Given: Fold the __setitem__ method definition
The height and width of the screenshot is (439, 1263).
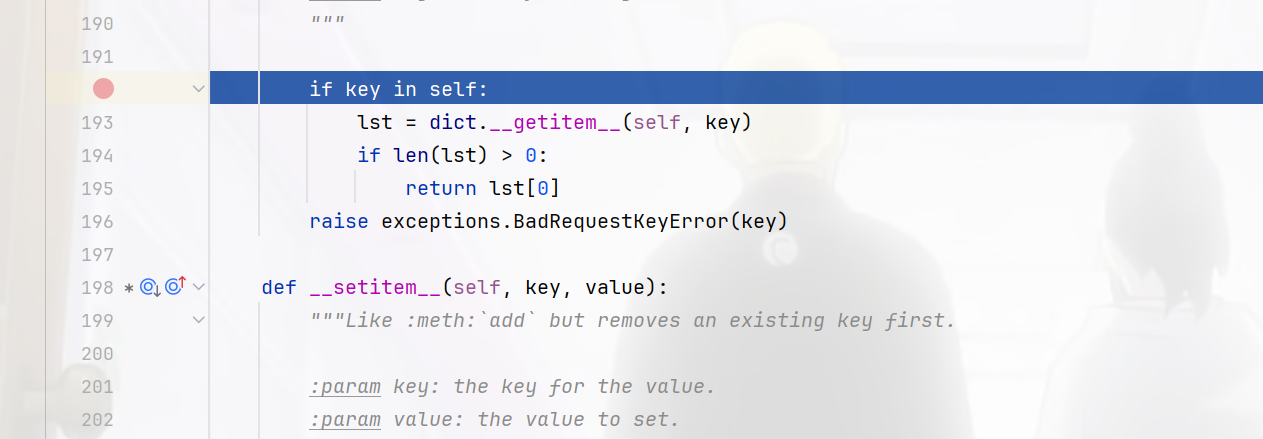Looking at the screenshot, I should pos(198,288).
